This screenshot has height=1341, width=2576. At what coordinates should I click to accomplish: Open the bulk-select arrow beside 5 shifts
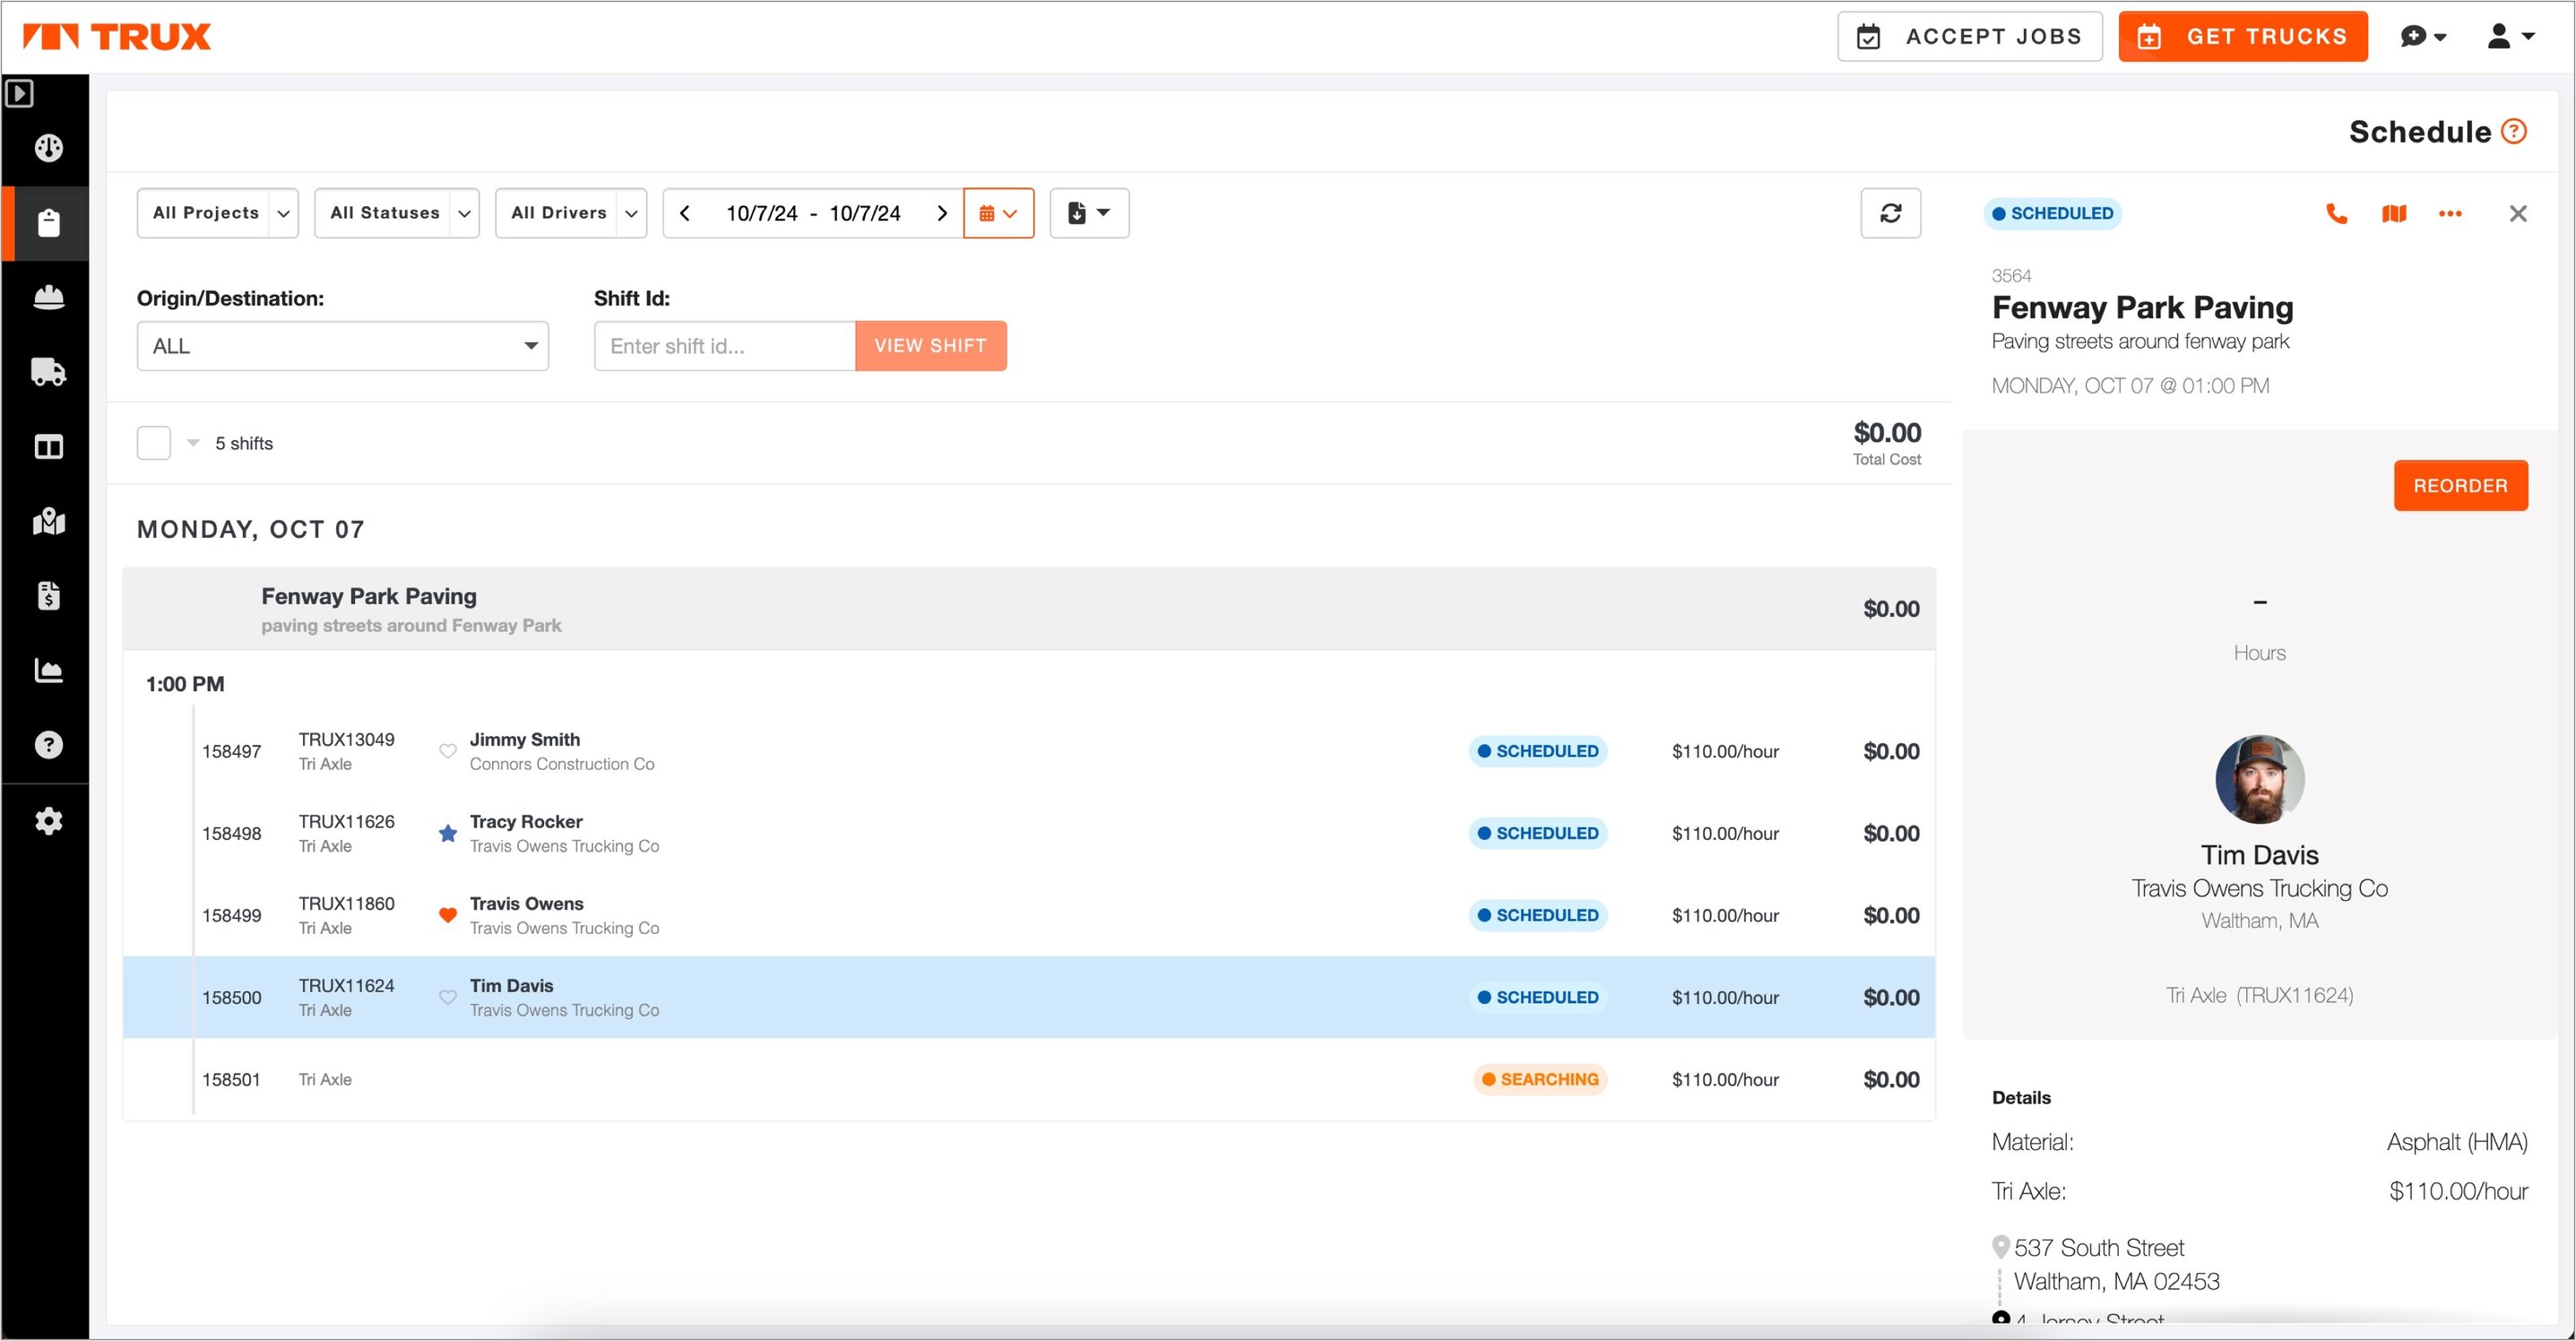click(193, 443)
